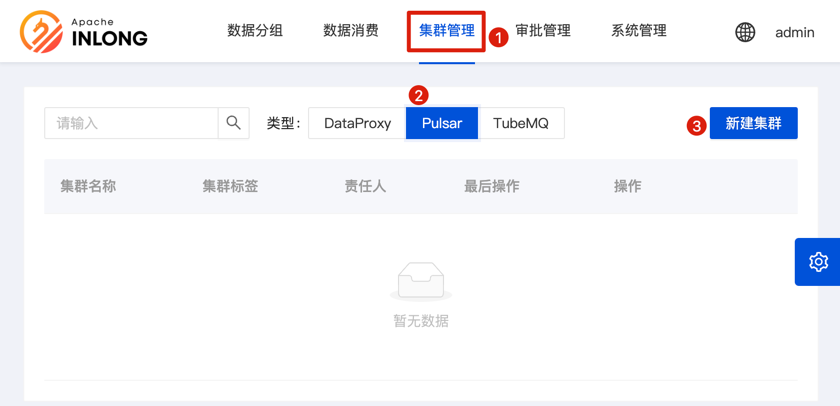The height and width of the screenshot is (406, 840).
Task: Click the 新建集群 button
Action: click(753, 123)
